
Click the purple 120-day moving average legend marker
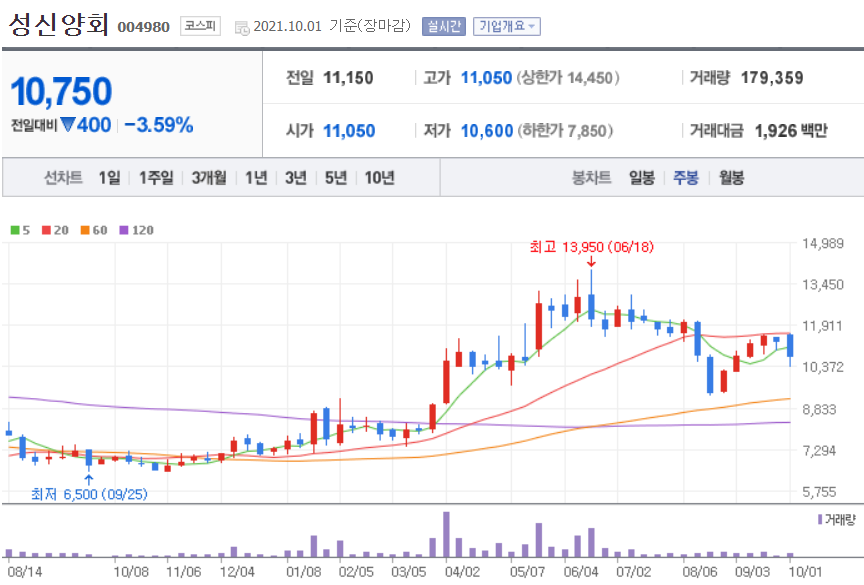pos(124,229)
